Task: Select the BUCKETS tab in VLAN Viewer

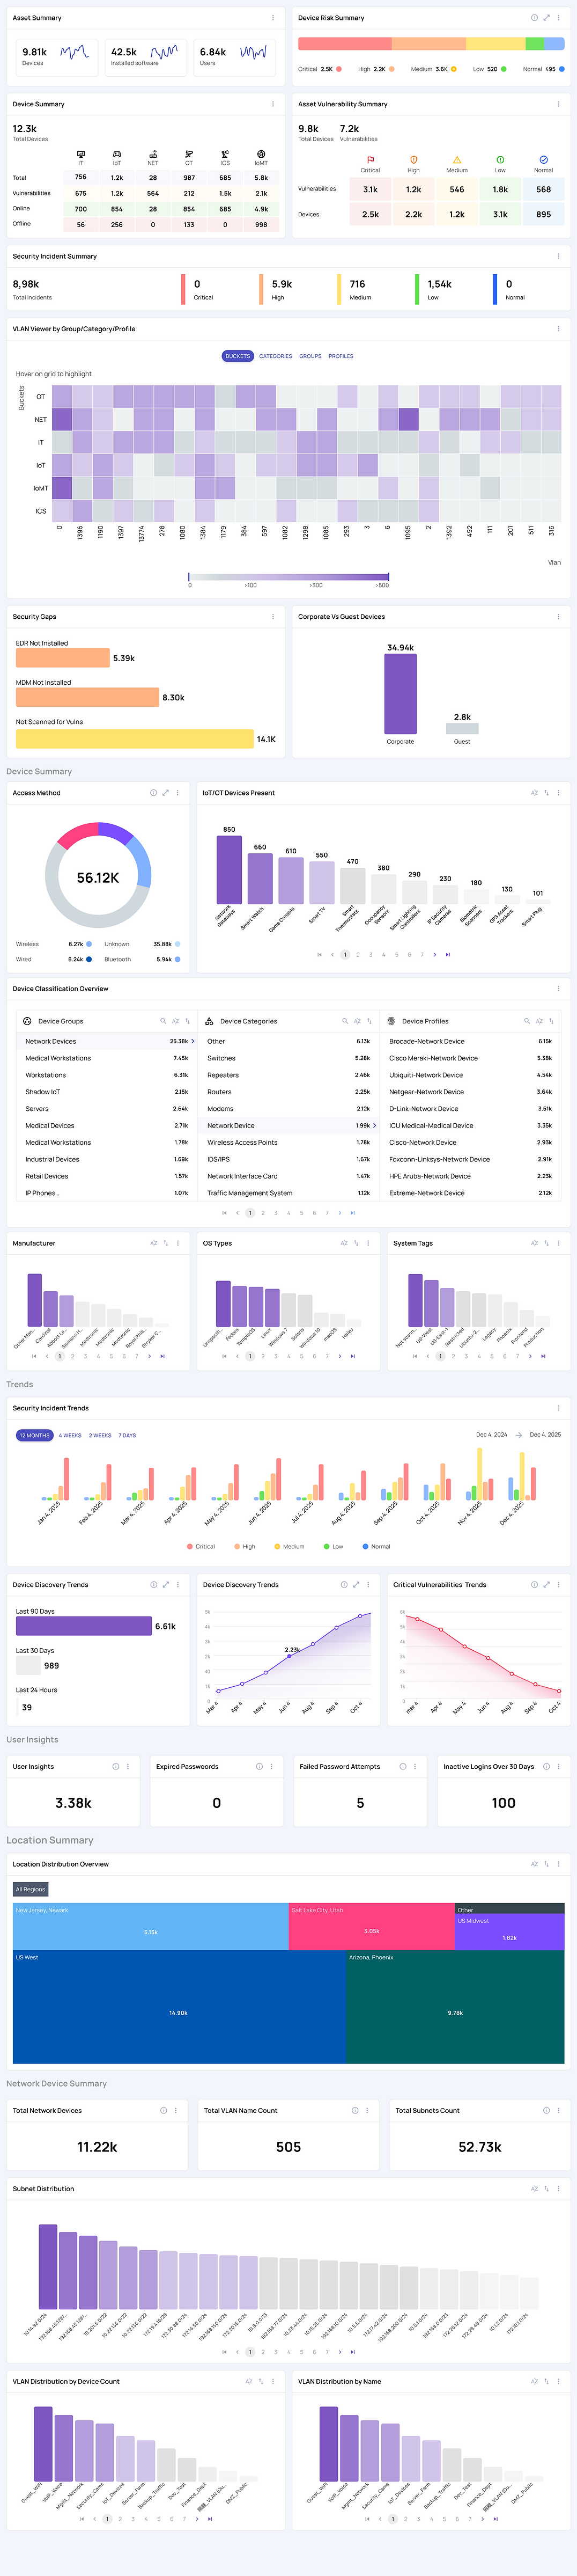Action: click(x=238, y=356)
